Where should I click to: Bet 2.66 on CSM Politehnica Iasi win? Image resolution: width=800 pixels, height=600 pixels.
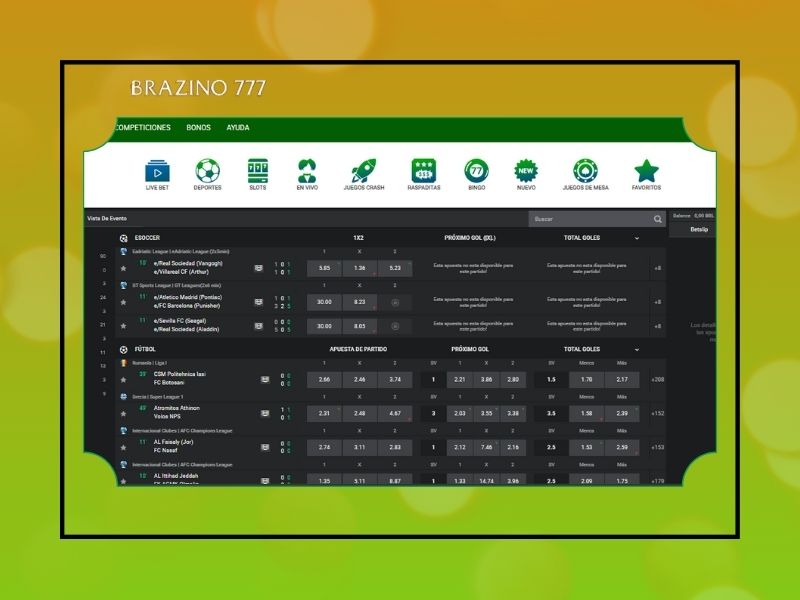click(324, 380)
